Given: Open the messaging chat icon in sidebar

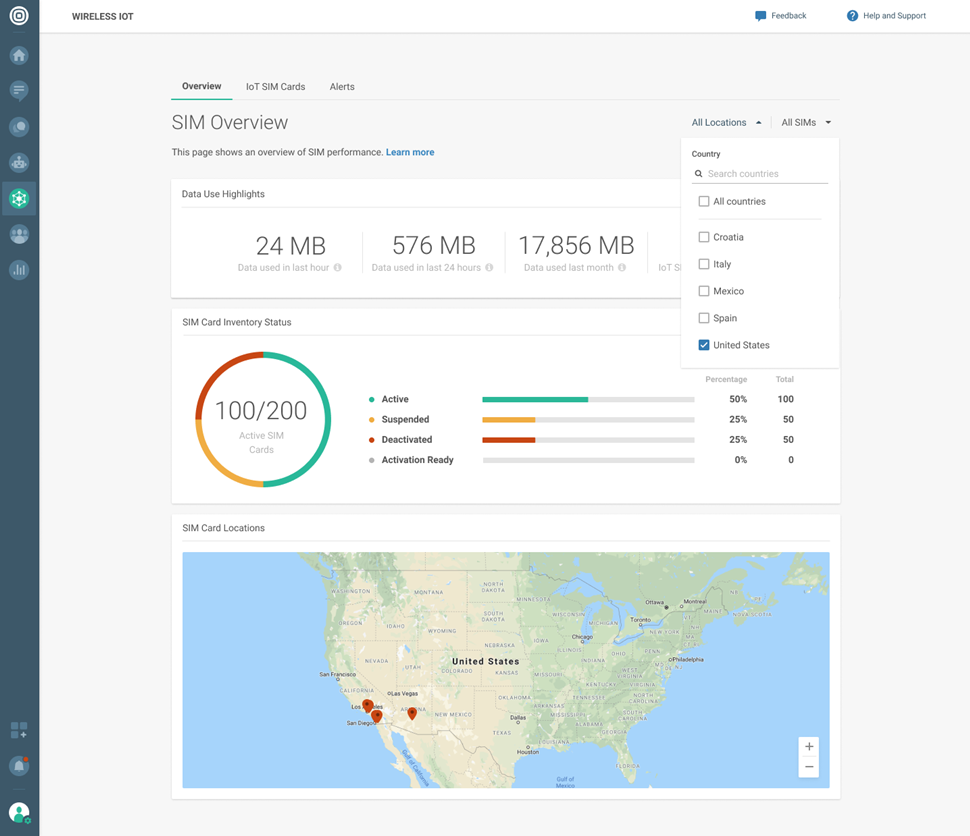Looking at the screenshot, I should [19, 91].
